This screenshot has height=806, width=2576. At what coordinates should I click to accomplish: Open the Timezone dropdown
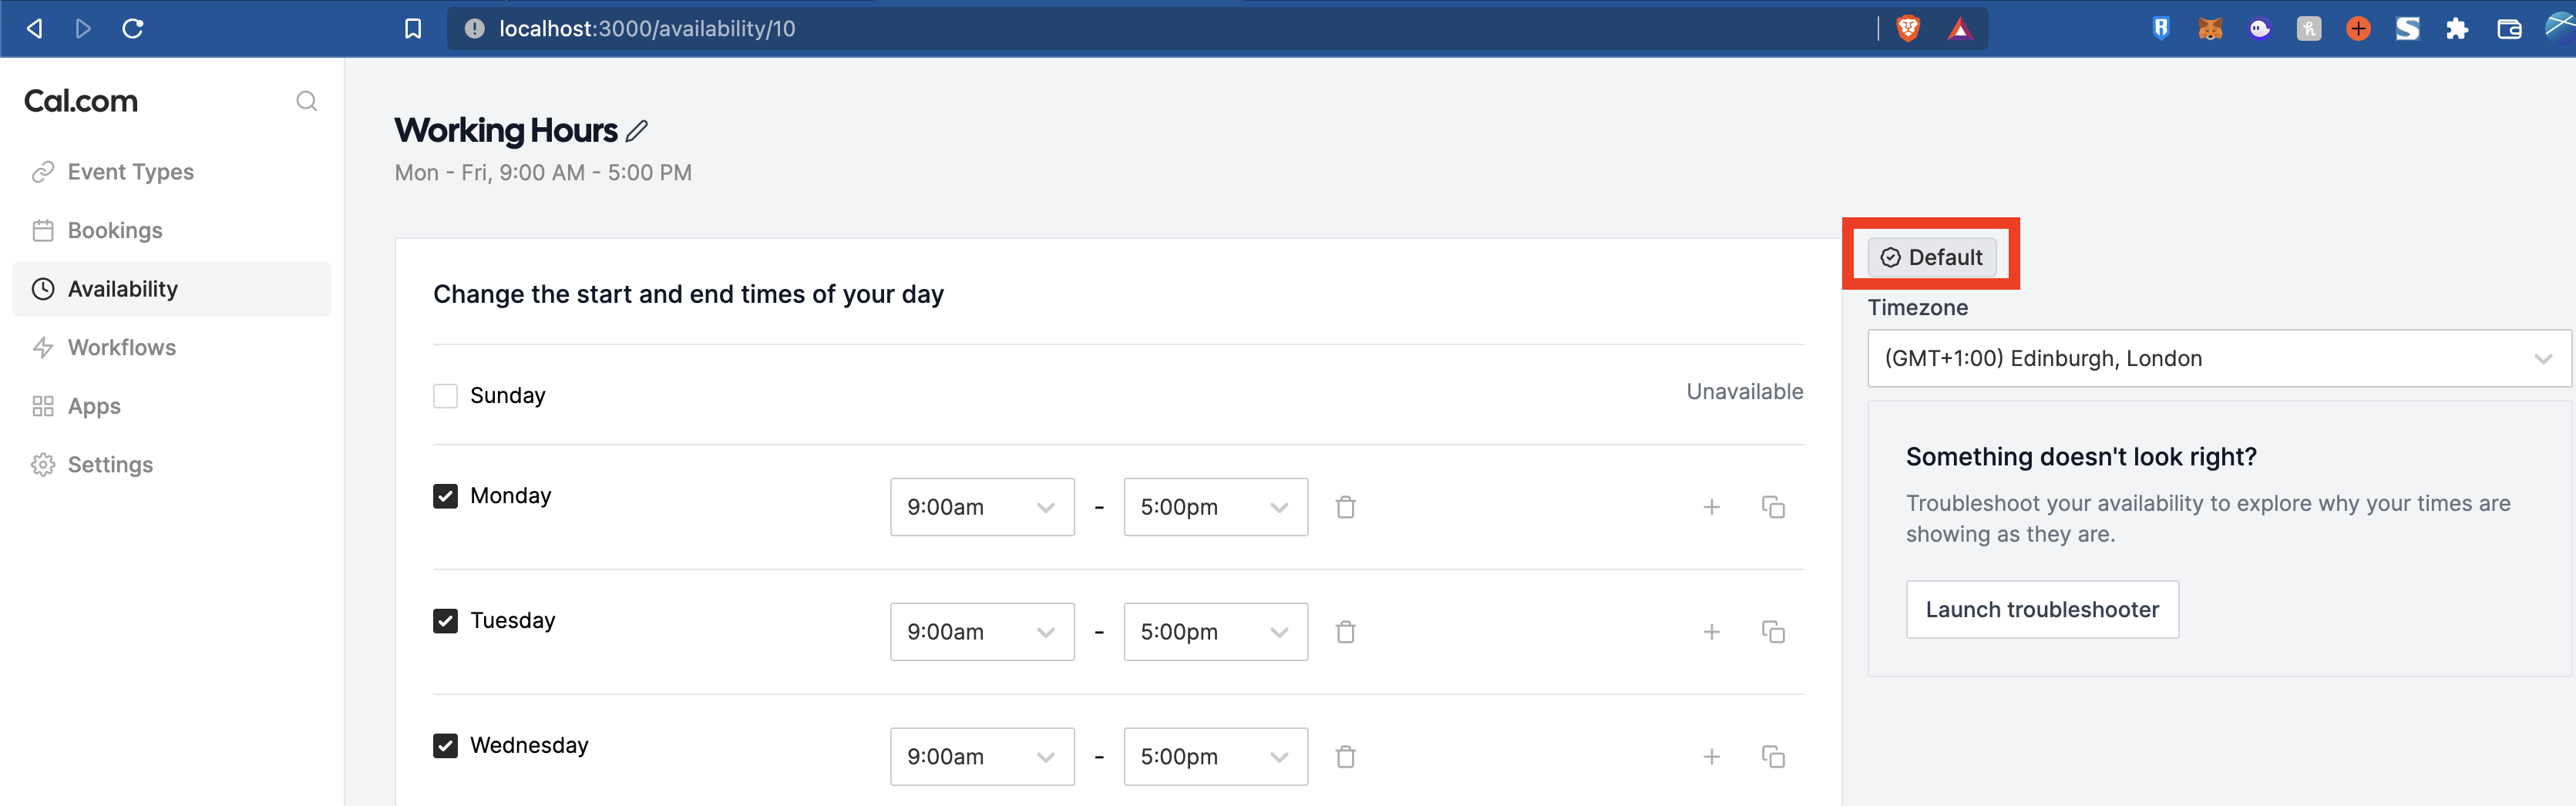[2218, 358]
